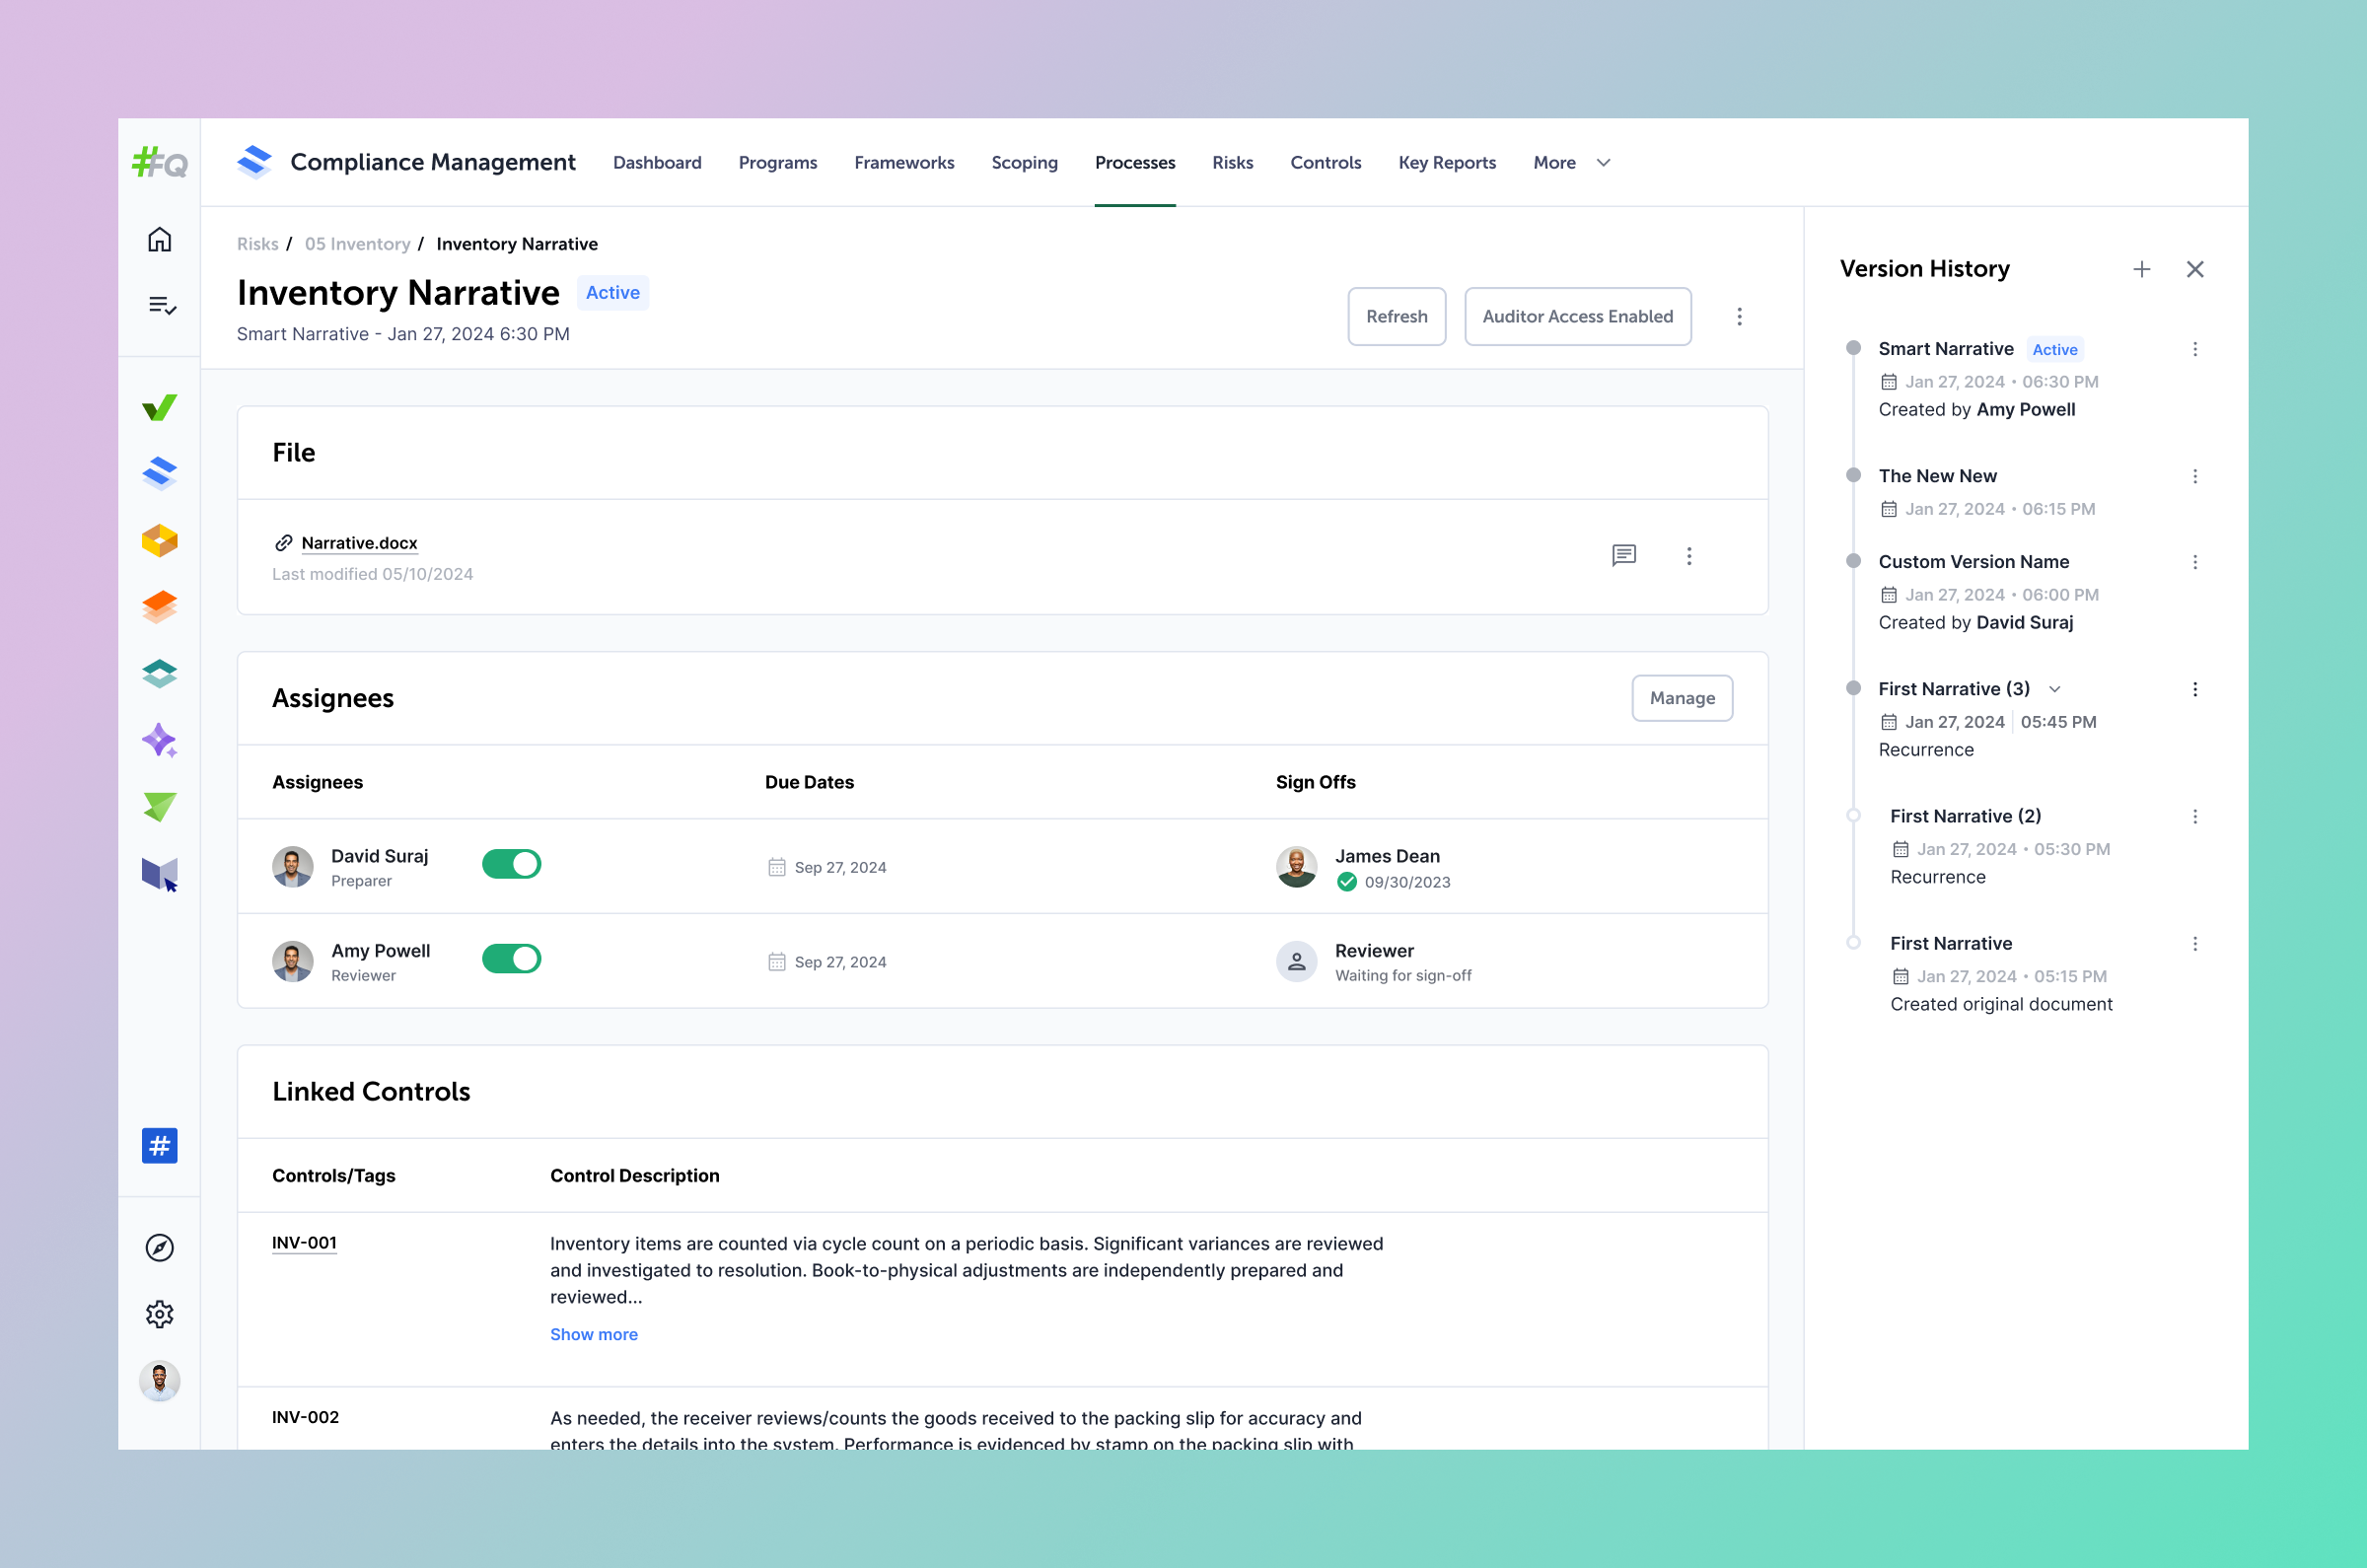Click Show more under INV-001 description

(x=593, y=1334)
